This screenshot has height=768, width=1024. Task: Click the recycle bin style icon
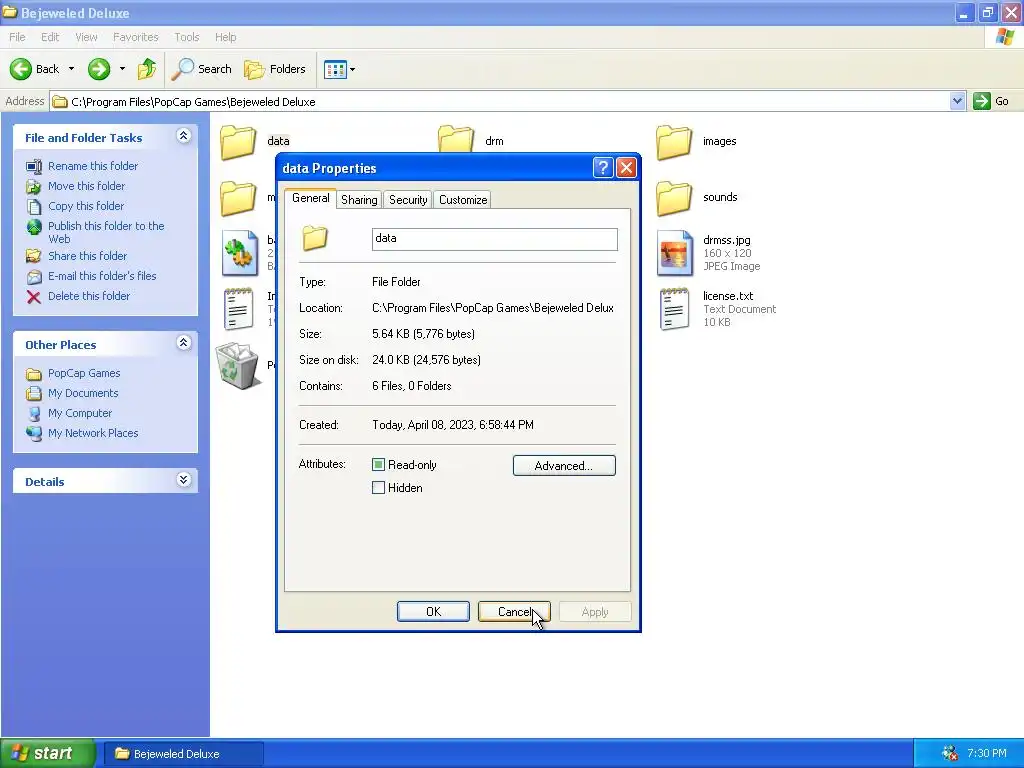[x=238, y=366]
